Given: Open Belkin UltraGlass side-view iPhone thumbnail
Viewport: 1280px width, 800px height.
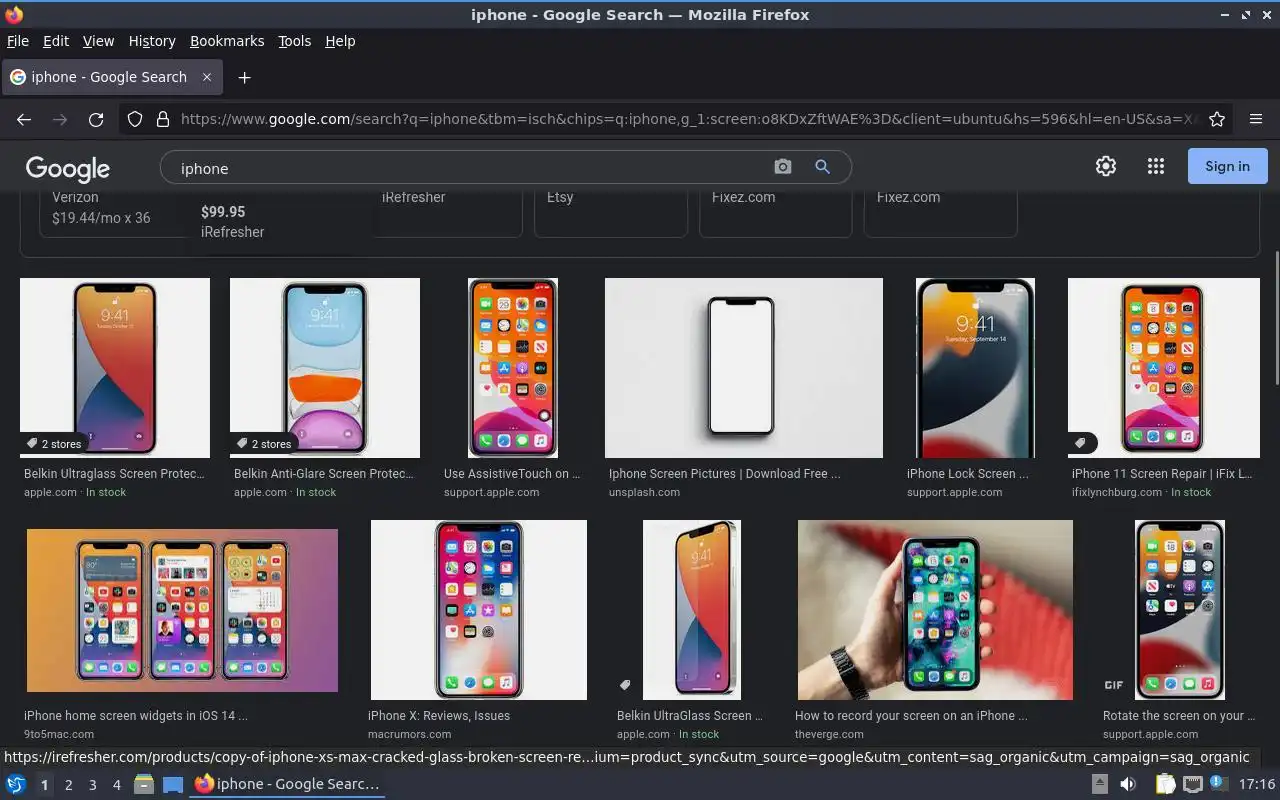Looking at the screenshot, I should [x=692, y=610].
